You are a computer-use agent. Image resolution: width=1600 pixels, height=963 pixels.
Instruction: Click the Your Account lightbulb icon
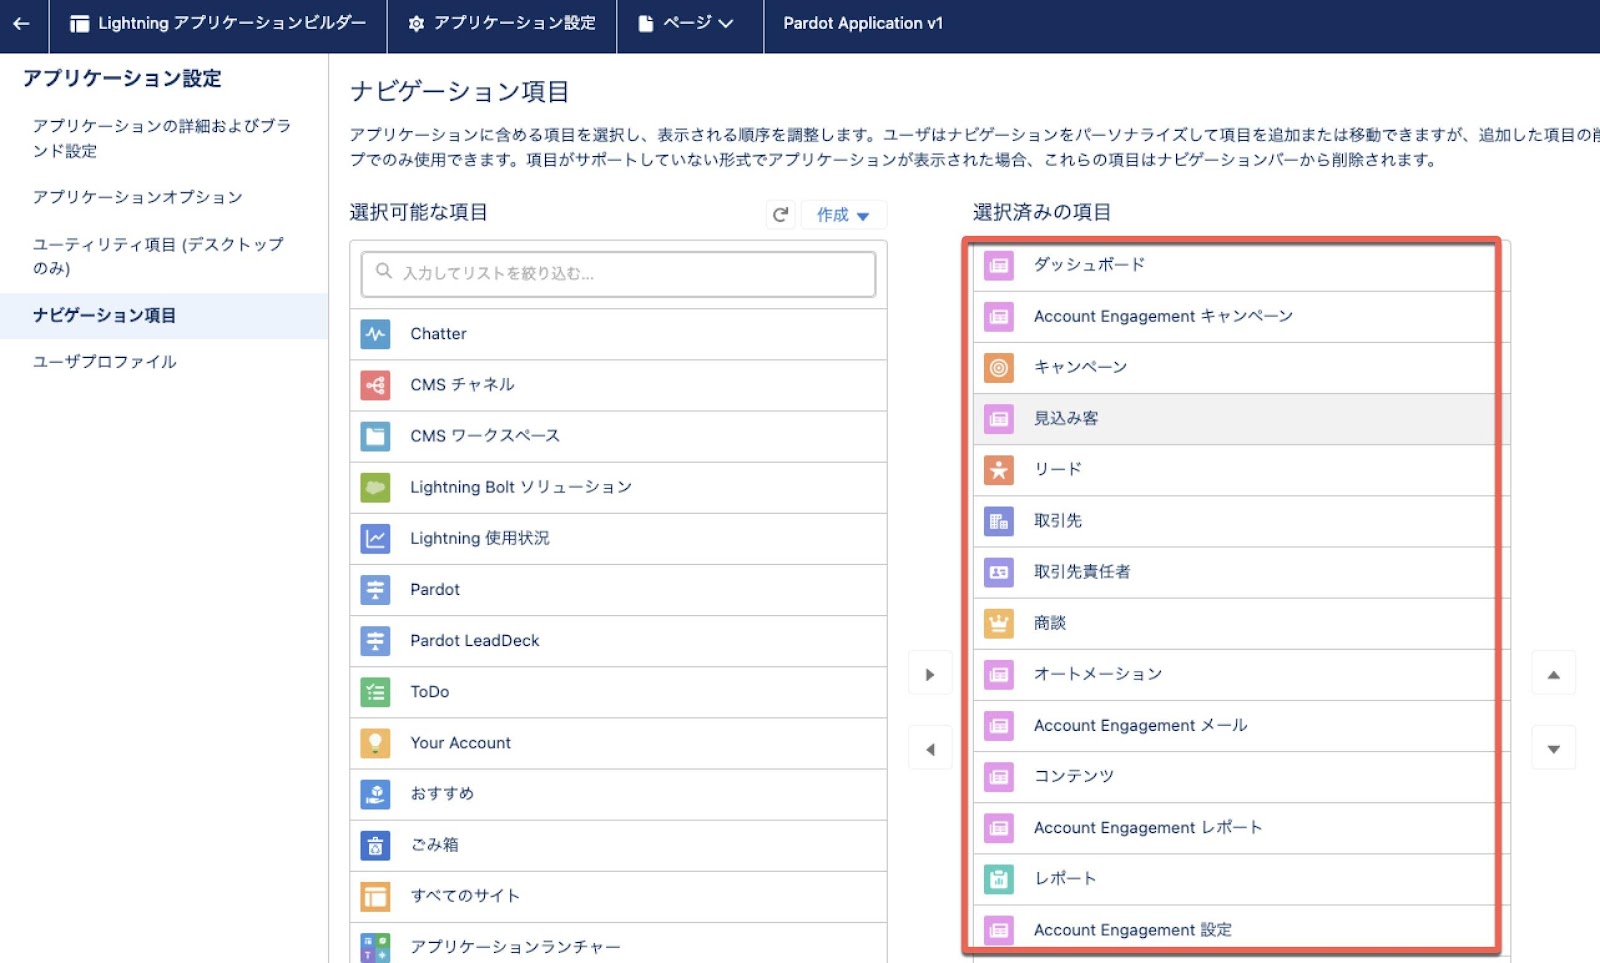(375, 743)
